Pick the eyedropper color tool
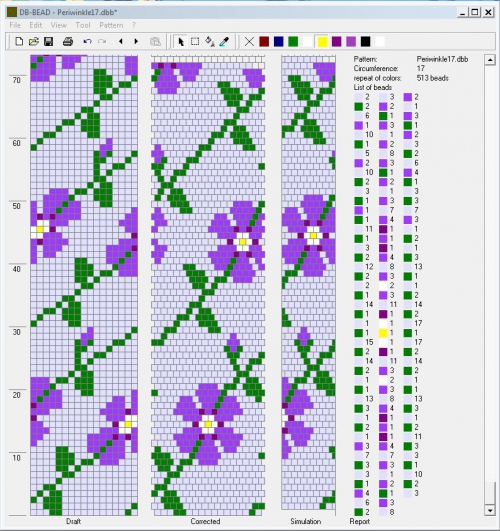 tap(224, 42)
